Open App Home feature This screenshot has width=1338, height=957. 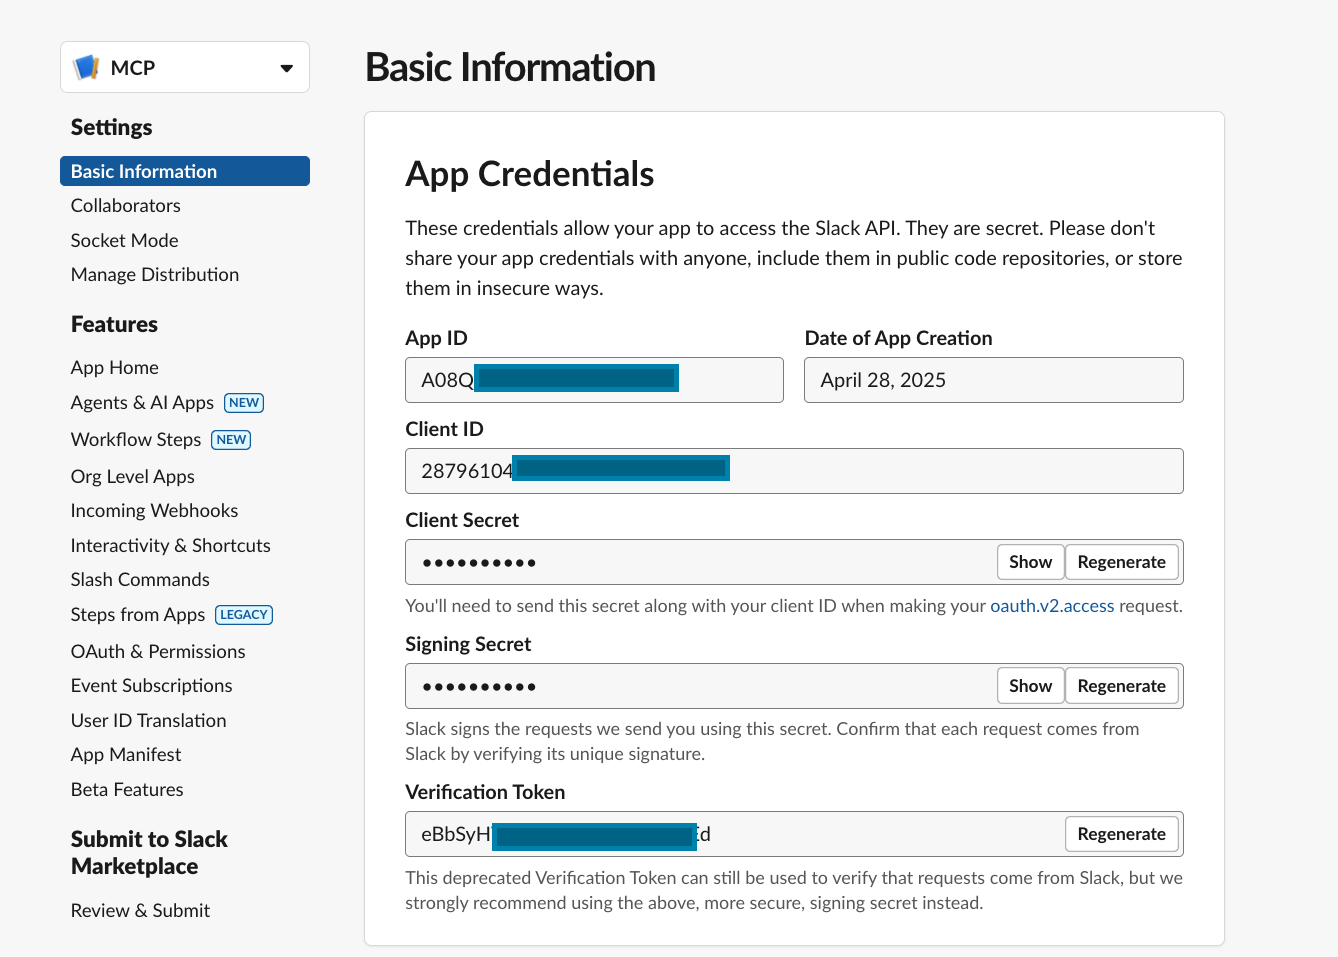click(x=115, y=367)
